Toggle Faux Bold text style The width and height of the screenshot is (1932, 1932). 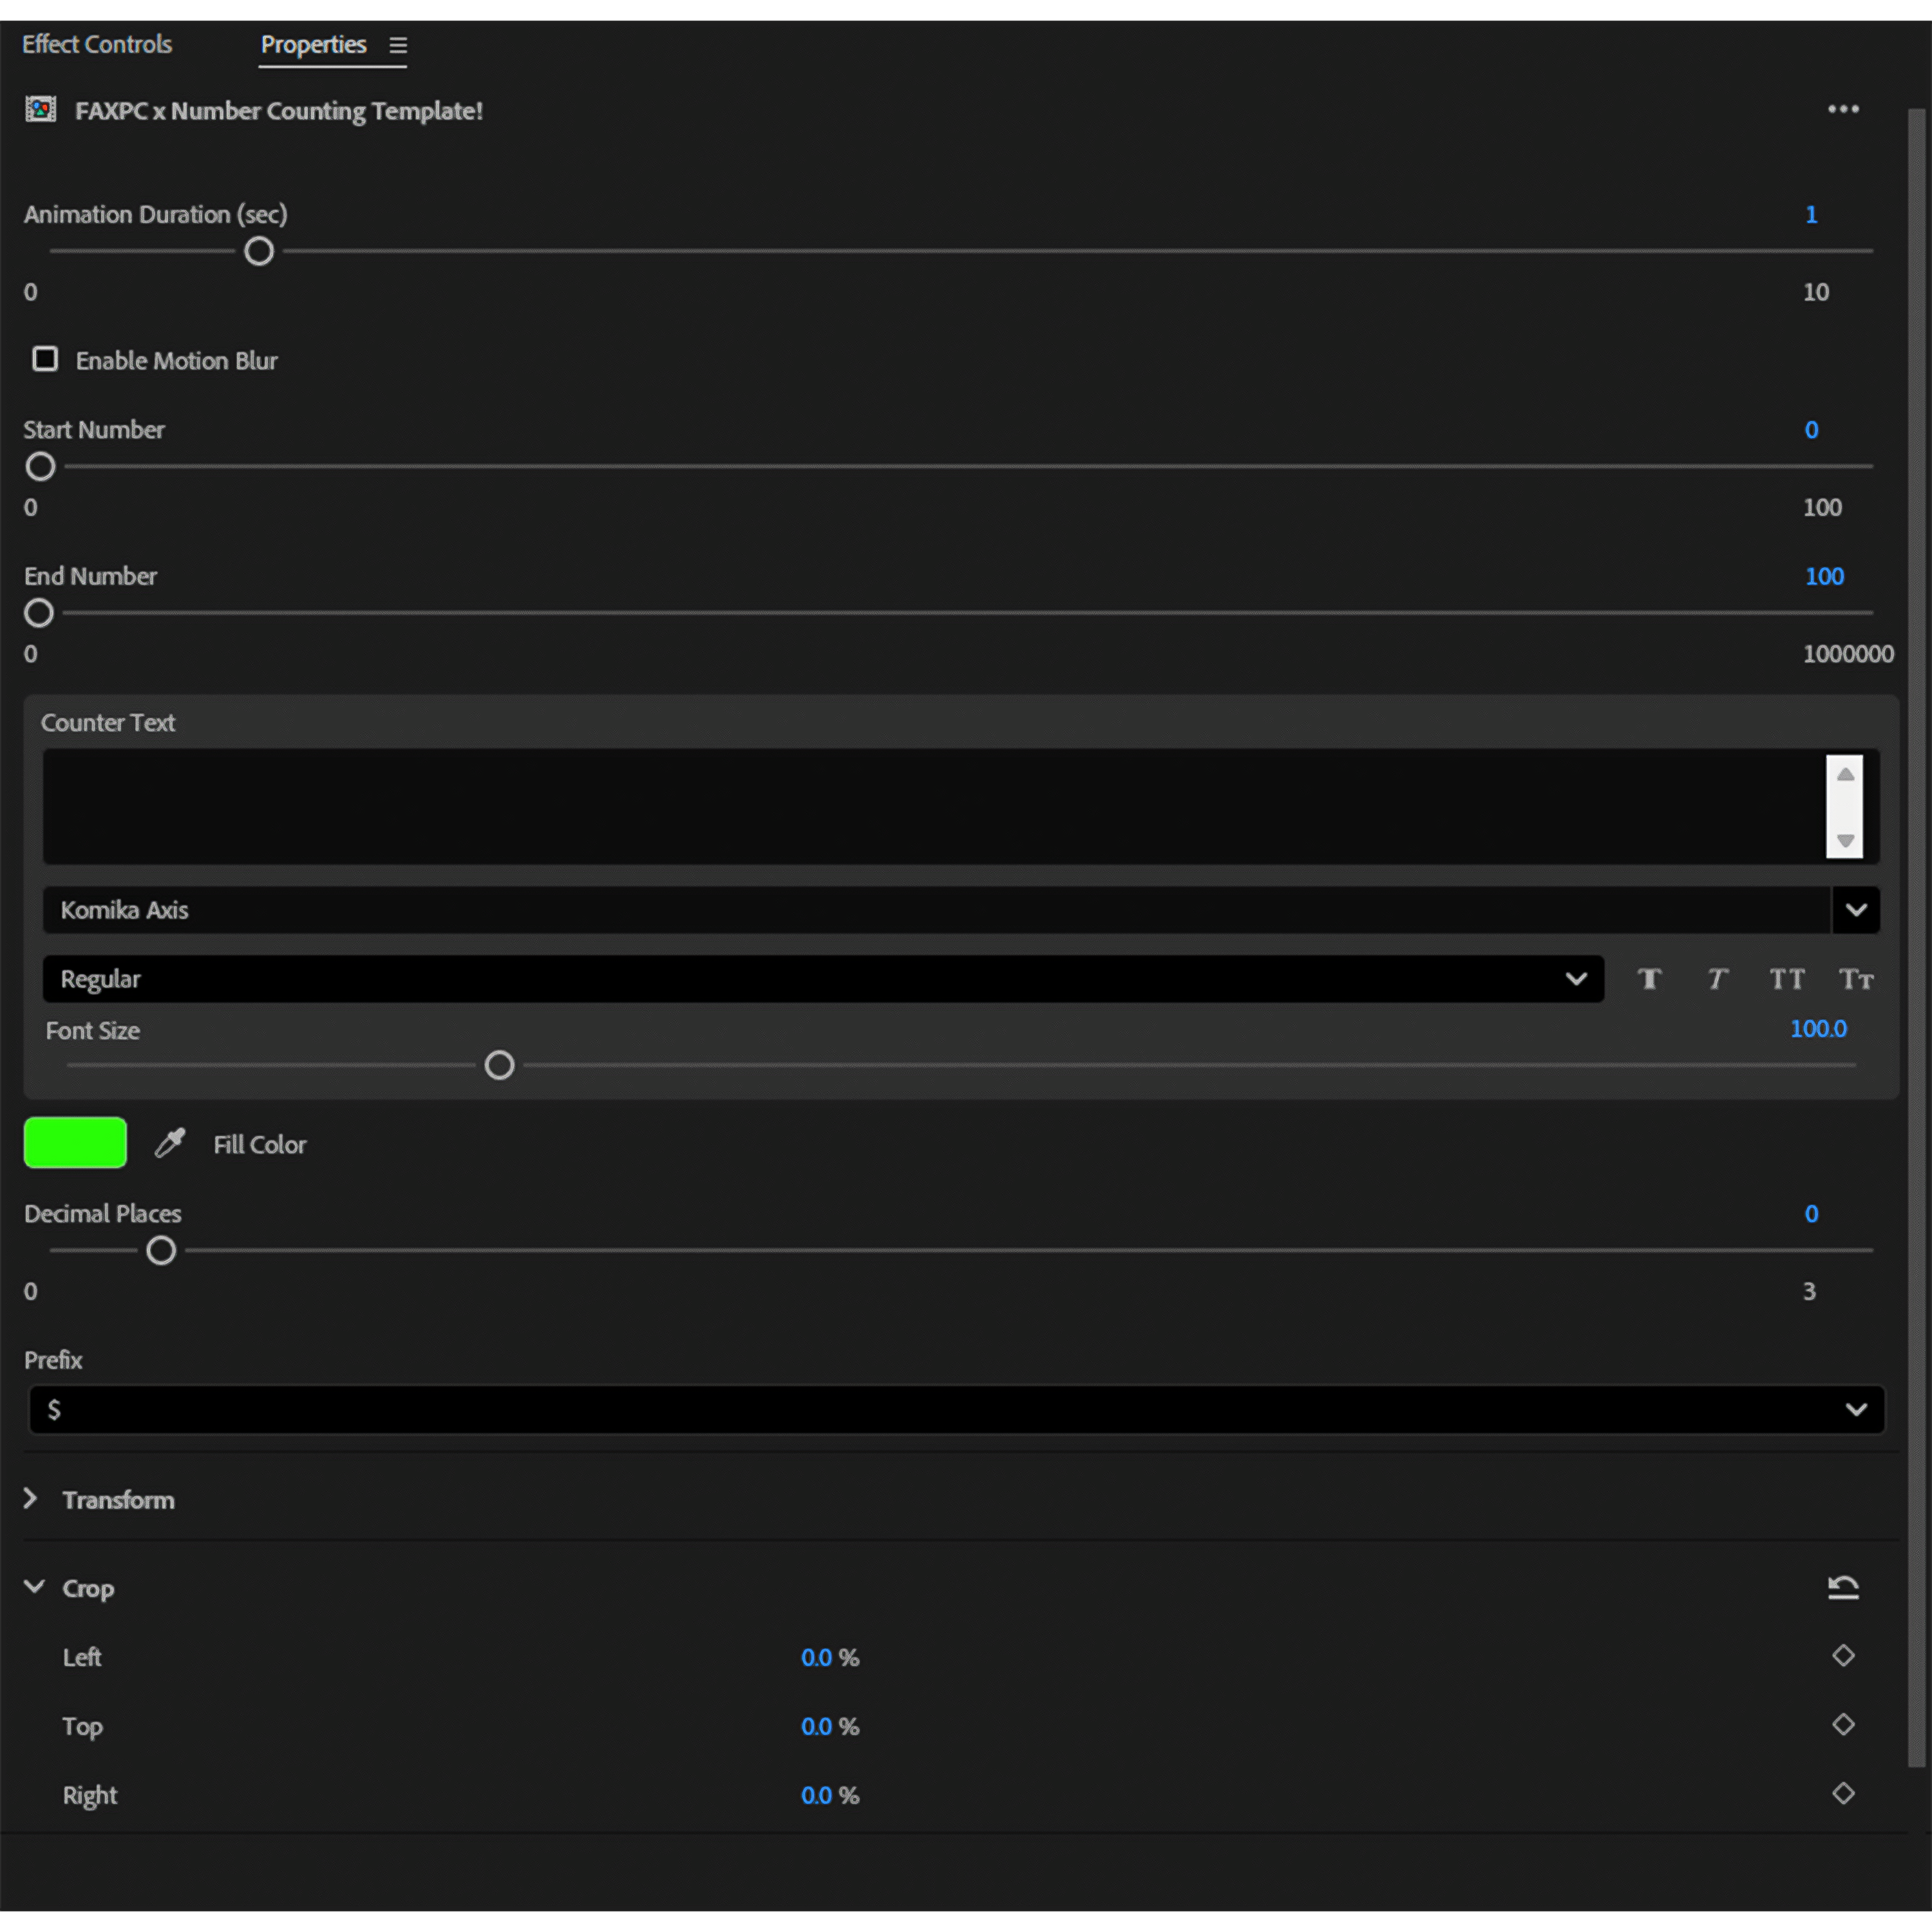point(1649,979)
